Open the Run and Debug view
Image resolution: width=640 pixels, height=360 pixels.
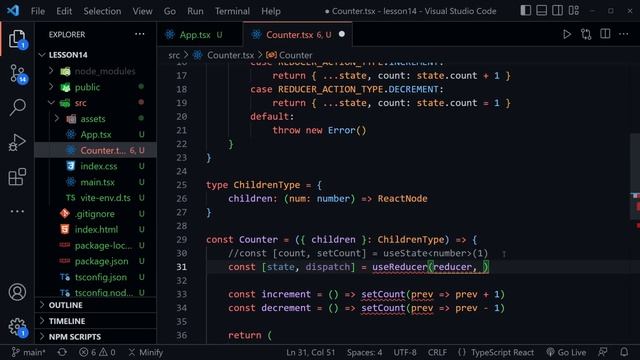tap(17, 142)
